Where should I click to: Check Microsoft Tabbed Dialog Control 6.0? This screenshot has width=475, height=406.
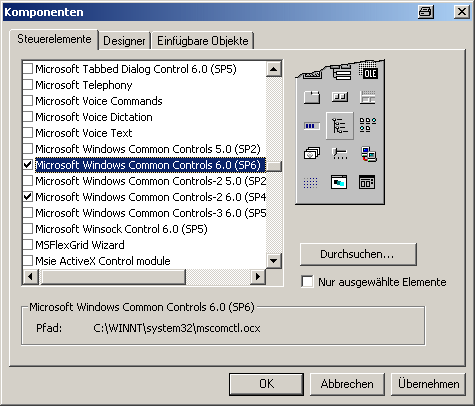point(28,69)
